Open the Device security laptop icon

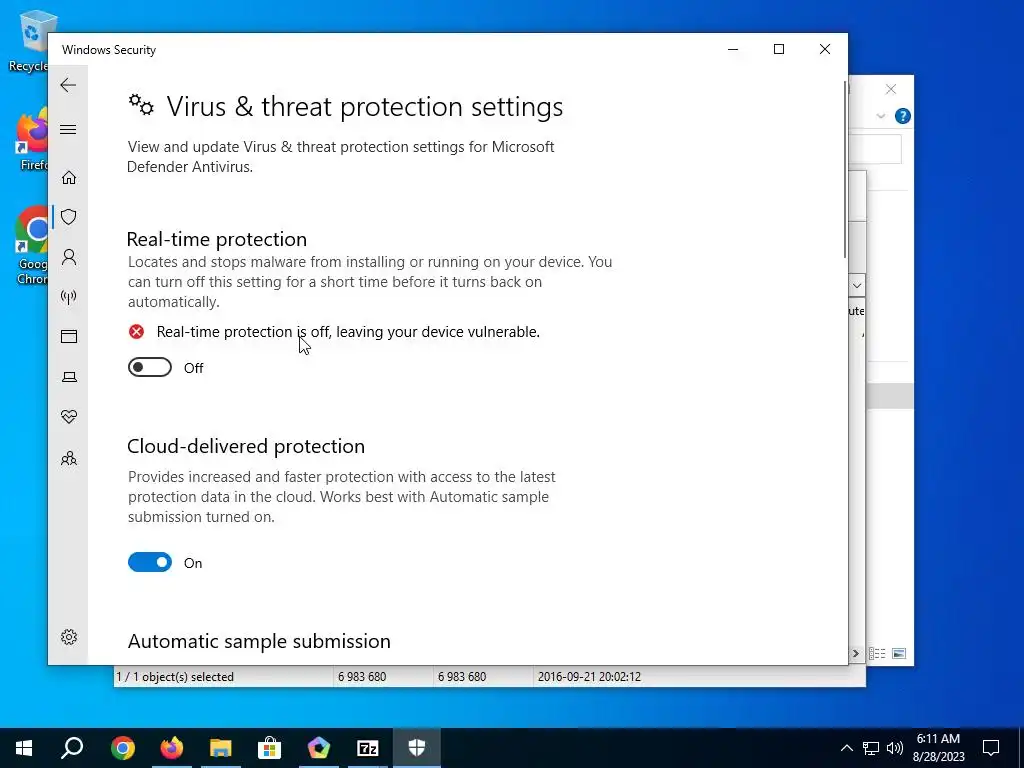pyautogui.click(x=69, y=377)
